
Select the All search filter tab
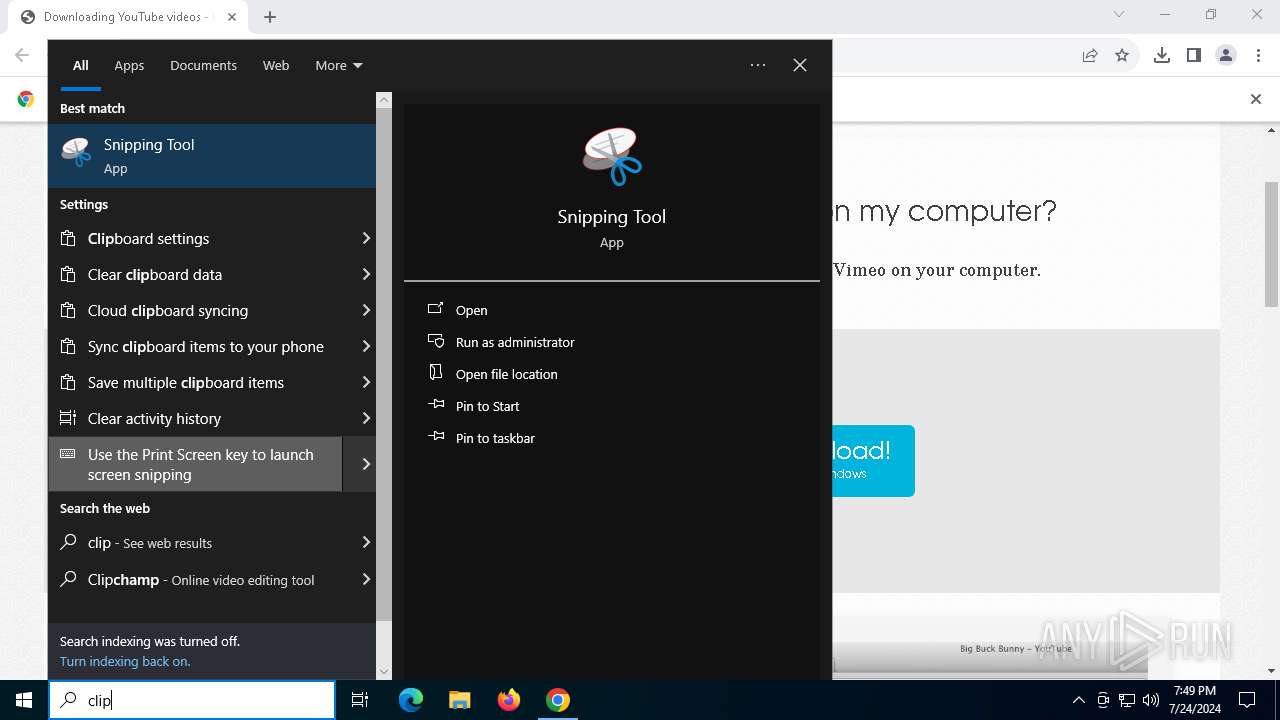tap(81, 65)
